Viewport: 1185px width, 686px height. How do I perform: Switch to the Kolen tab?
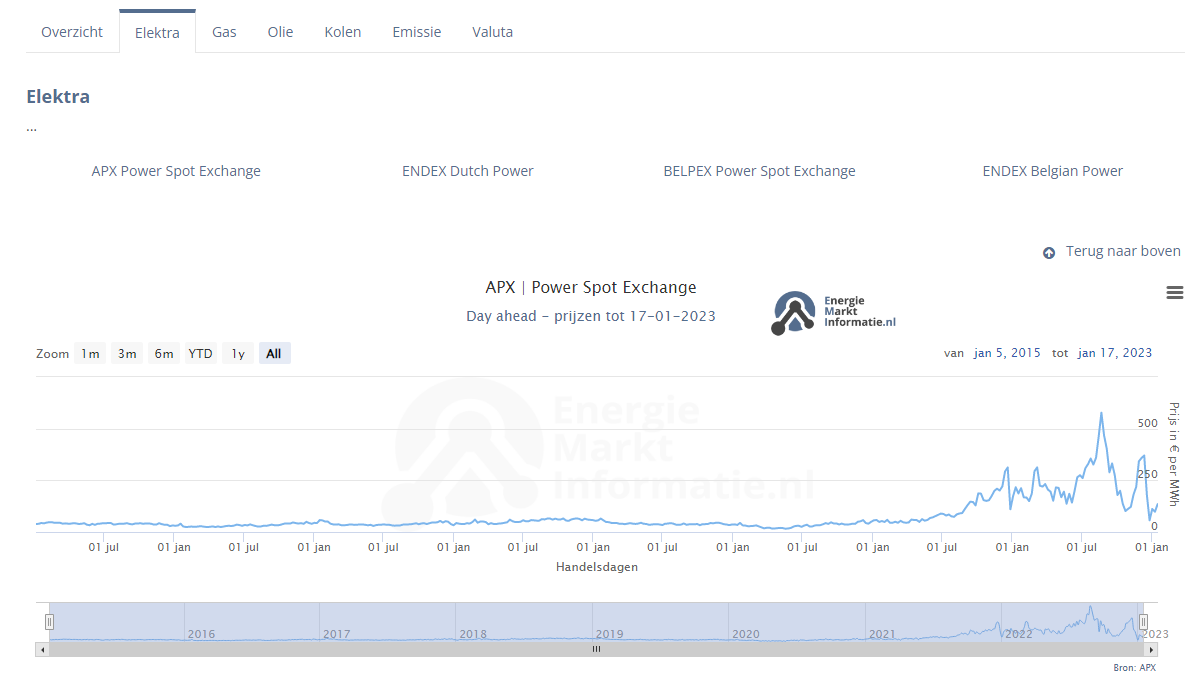coord(342,32)
